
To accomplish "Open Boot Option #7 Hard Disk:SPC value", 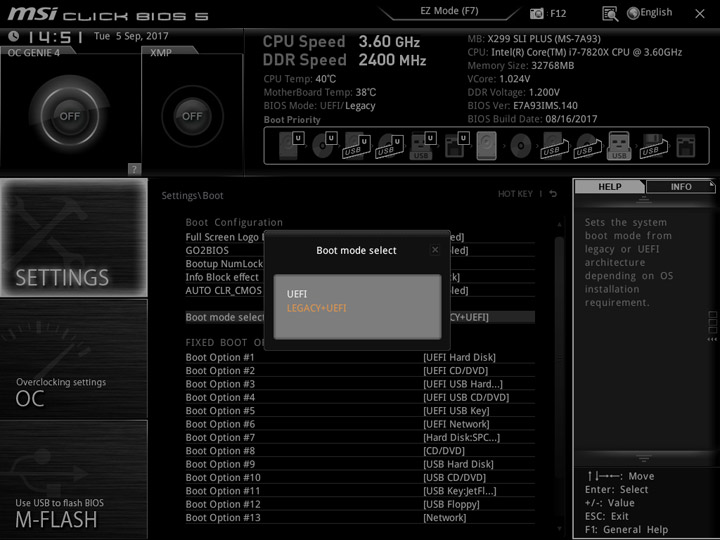I will pyautogui.click(x=461, y=437).
